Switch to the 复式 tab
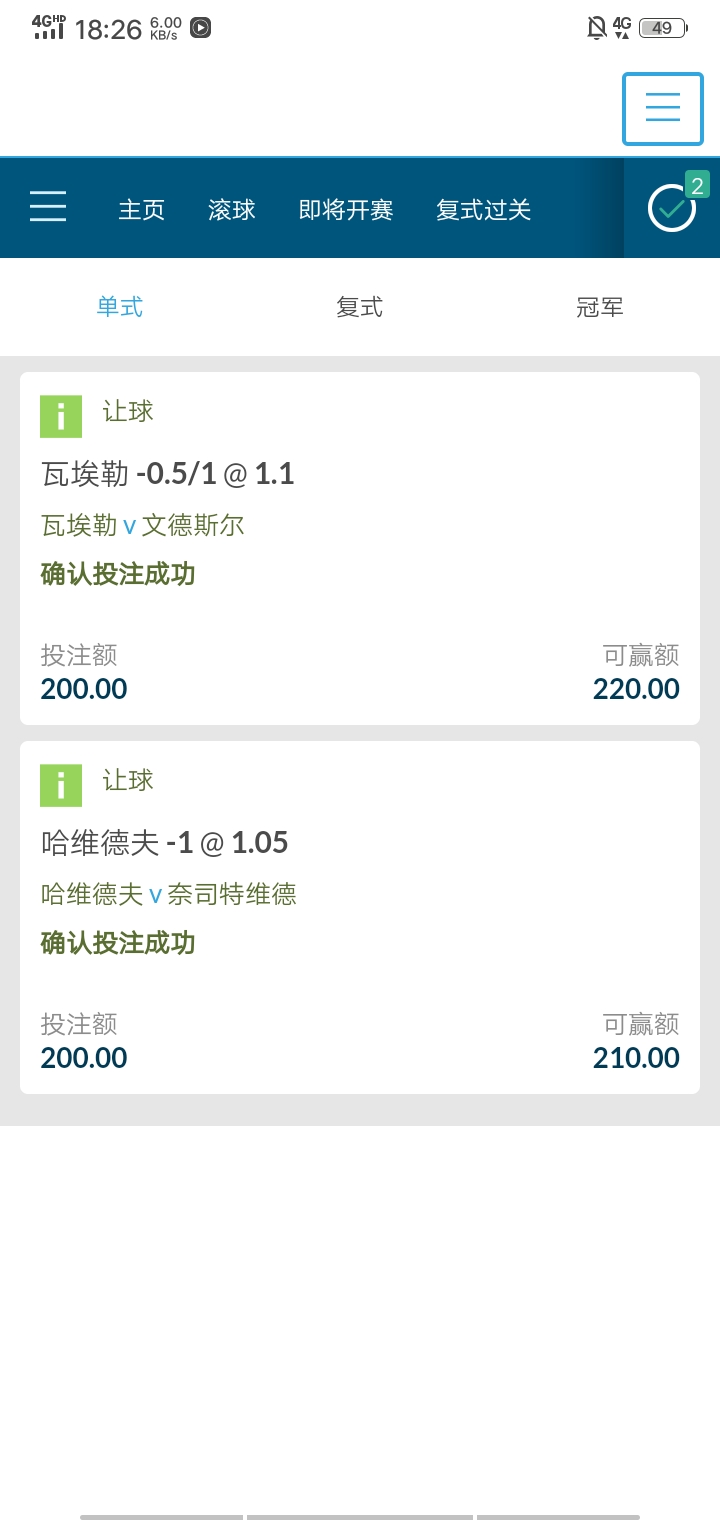Screen dimensions: 720x1520 point(360,307)
